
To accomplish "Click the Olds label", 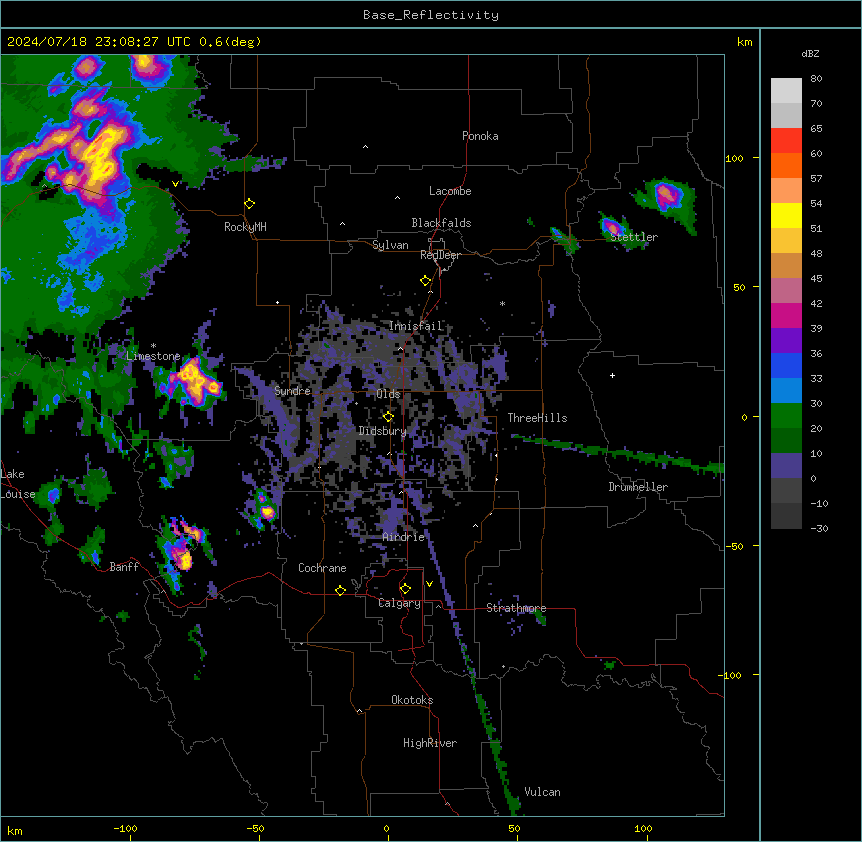I will click(388, 394).
